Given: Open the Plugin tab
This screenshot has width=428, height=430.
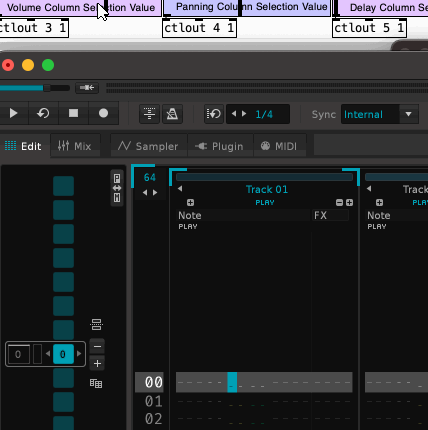Looking at the screenshot, I should pyautogui.click(x=220, y=146).
